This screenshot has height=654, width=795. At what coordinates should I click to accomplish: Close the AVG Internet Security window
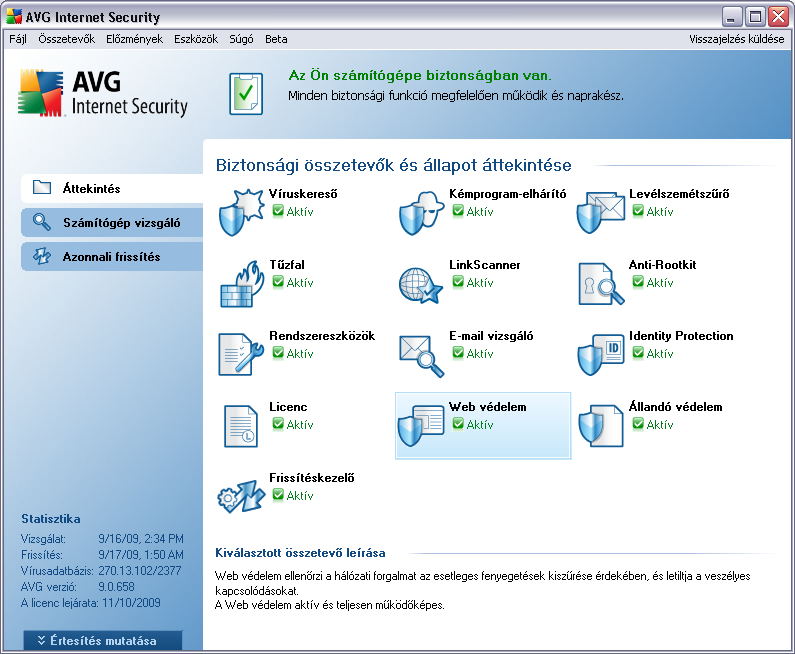click(x=778, y=17)
